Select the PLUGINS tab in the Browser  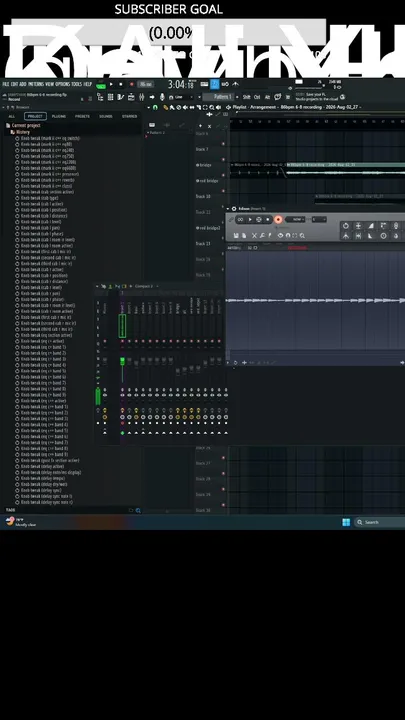59,116
